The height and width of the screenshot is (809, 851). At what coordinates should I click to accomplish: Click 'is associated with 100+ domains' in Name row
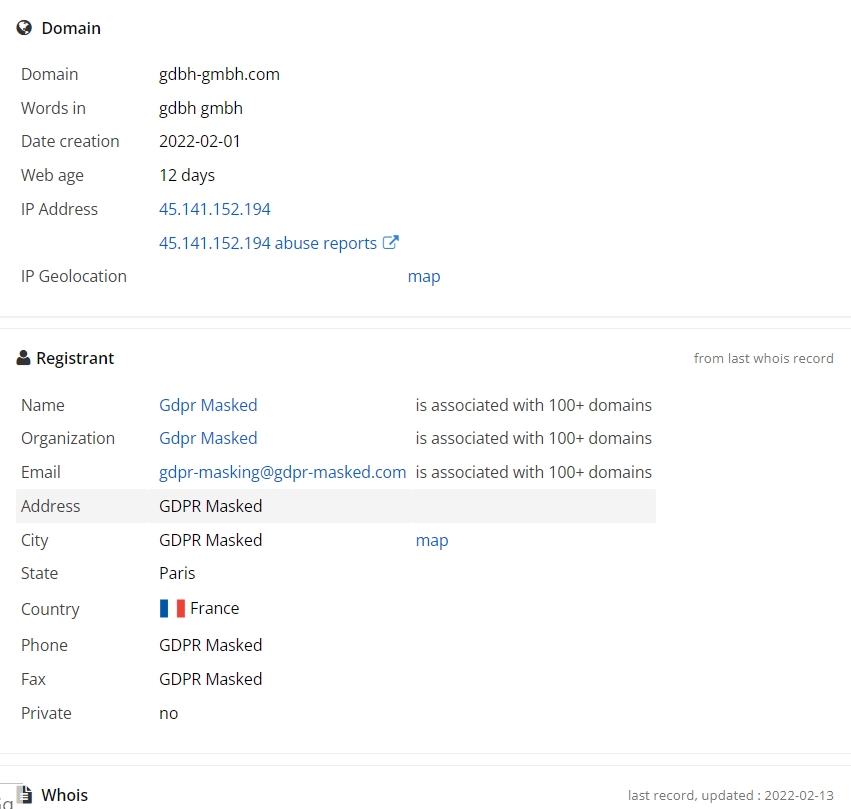(x=534, y=405)
